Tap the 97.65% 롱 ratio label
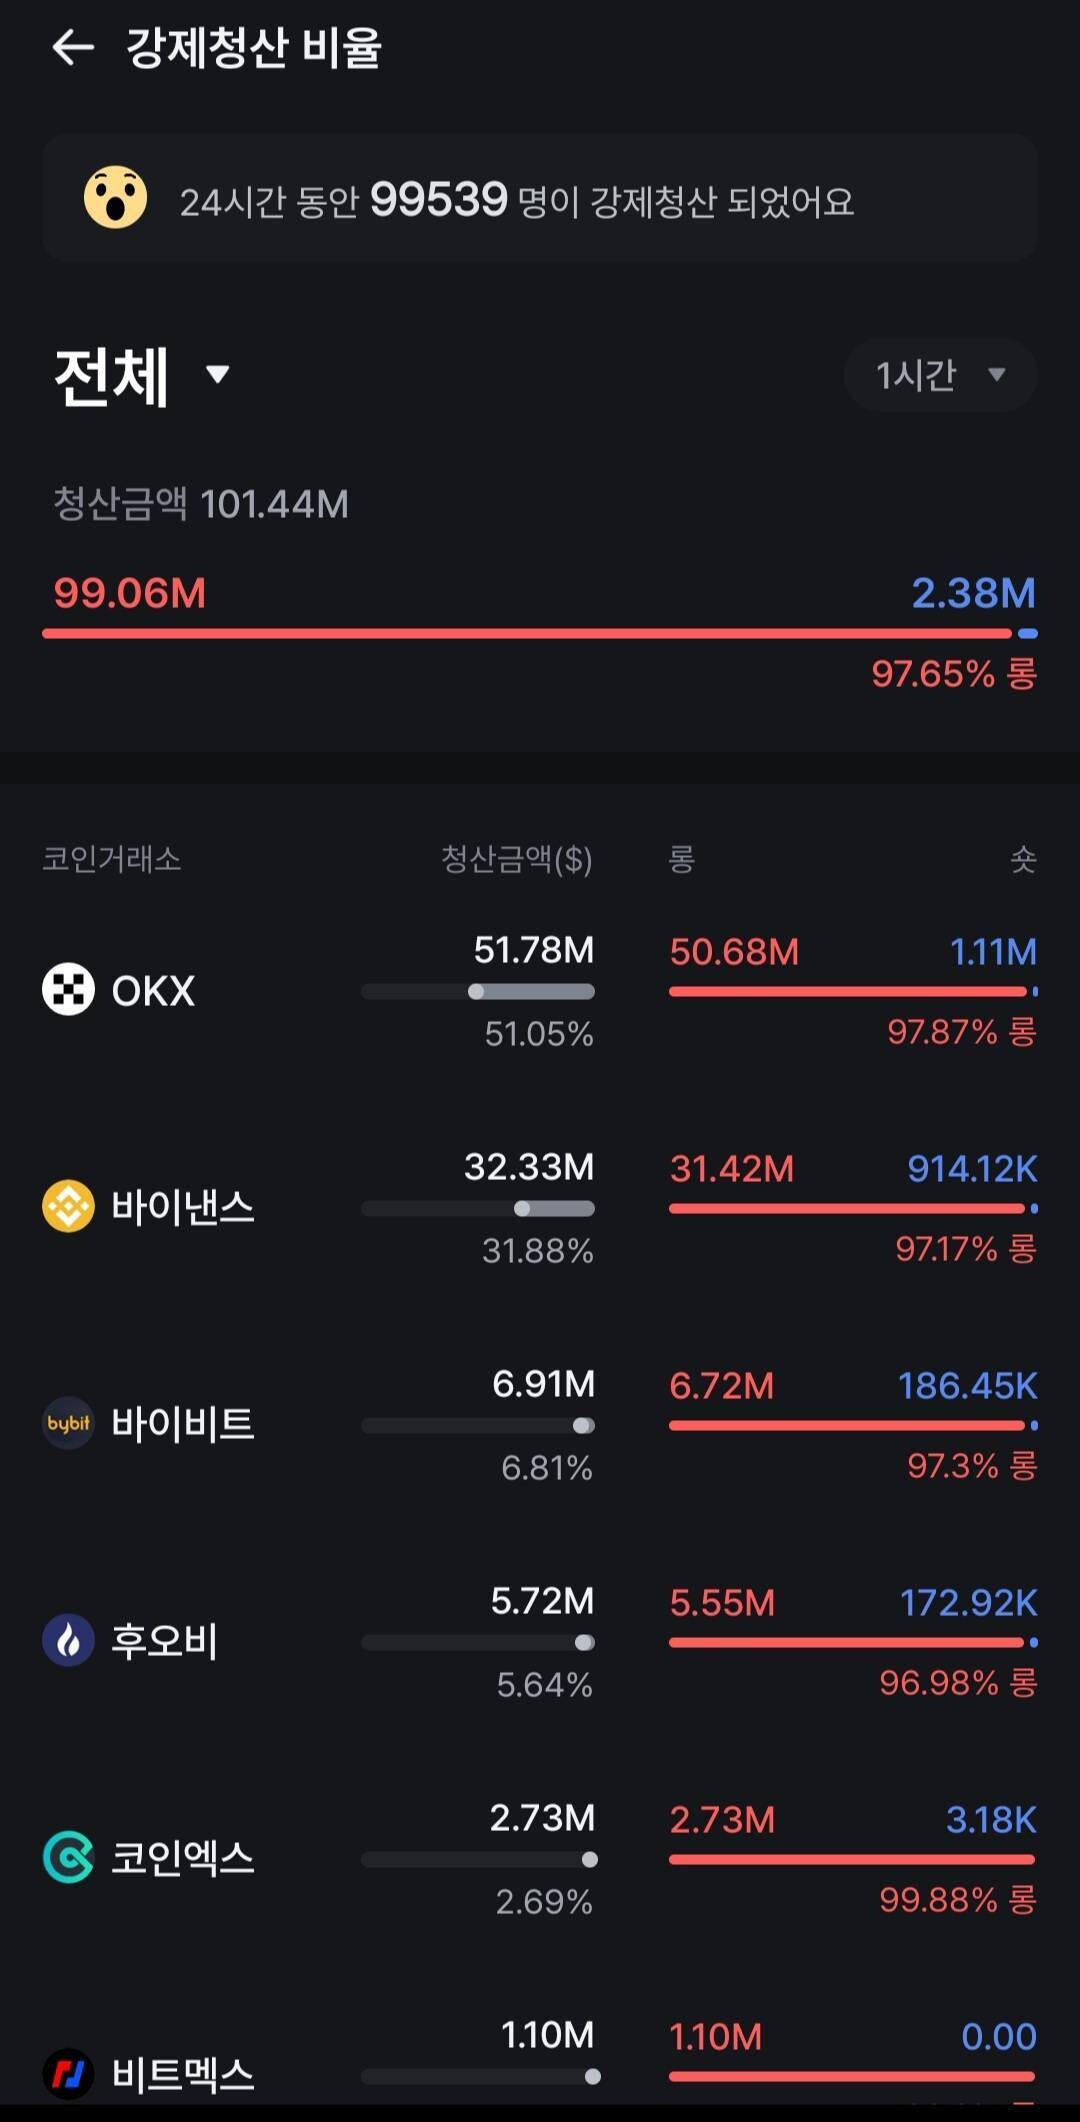 953,674
